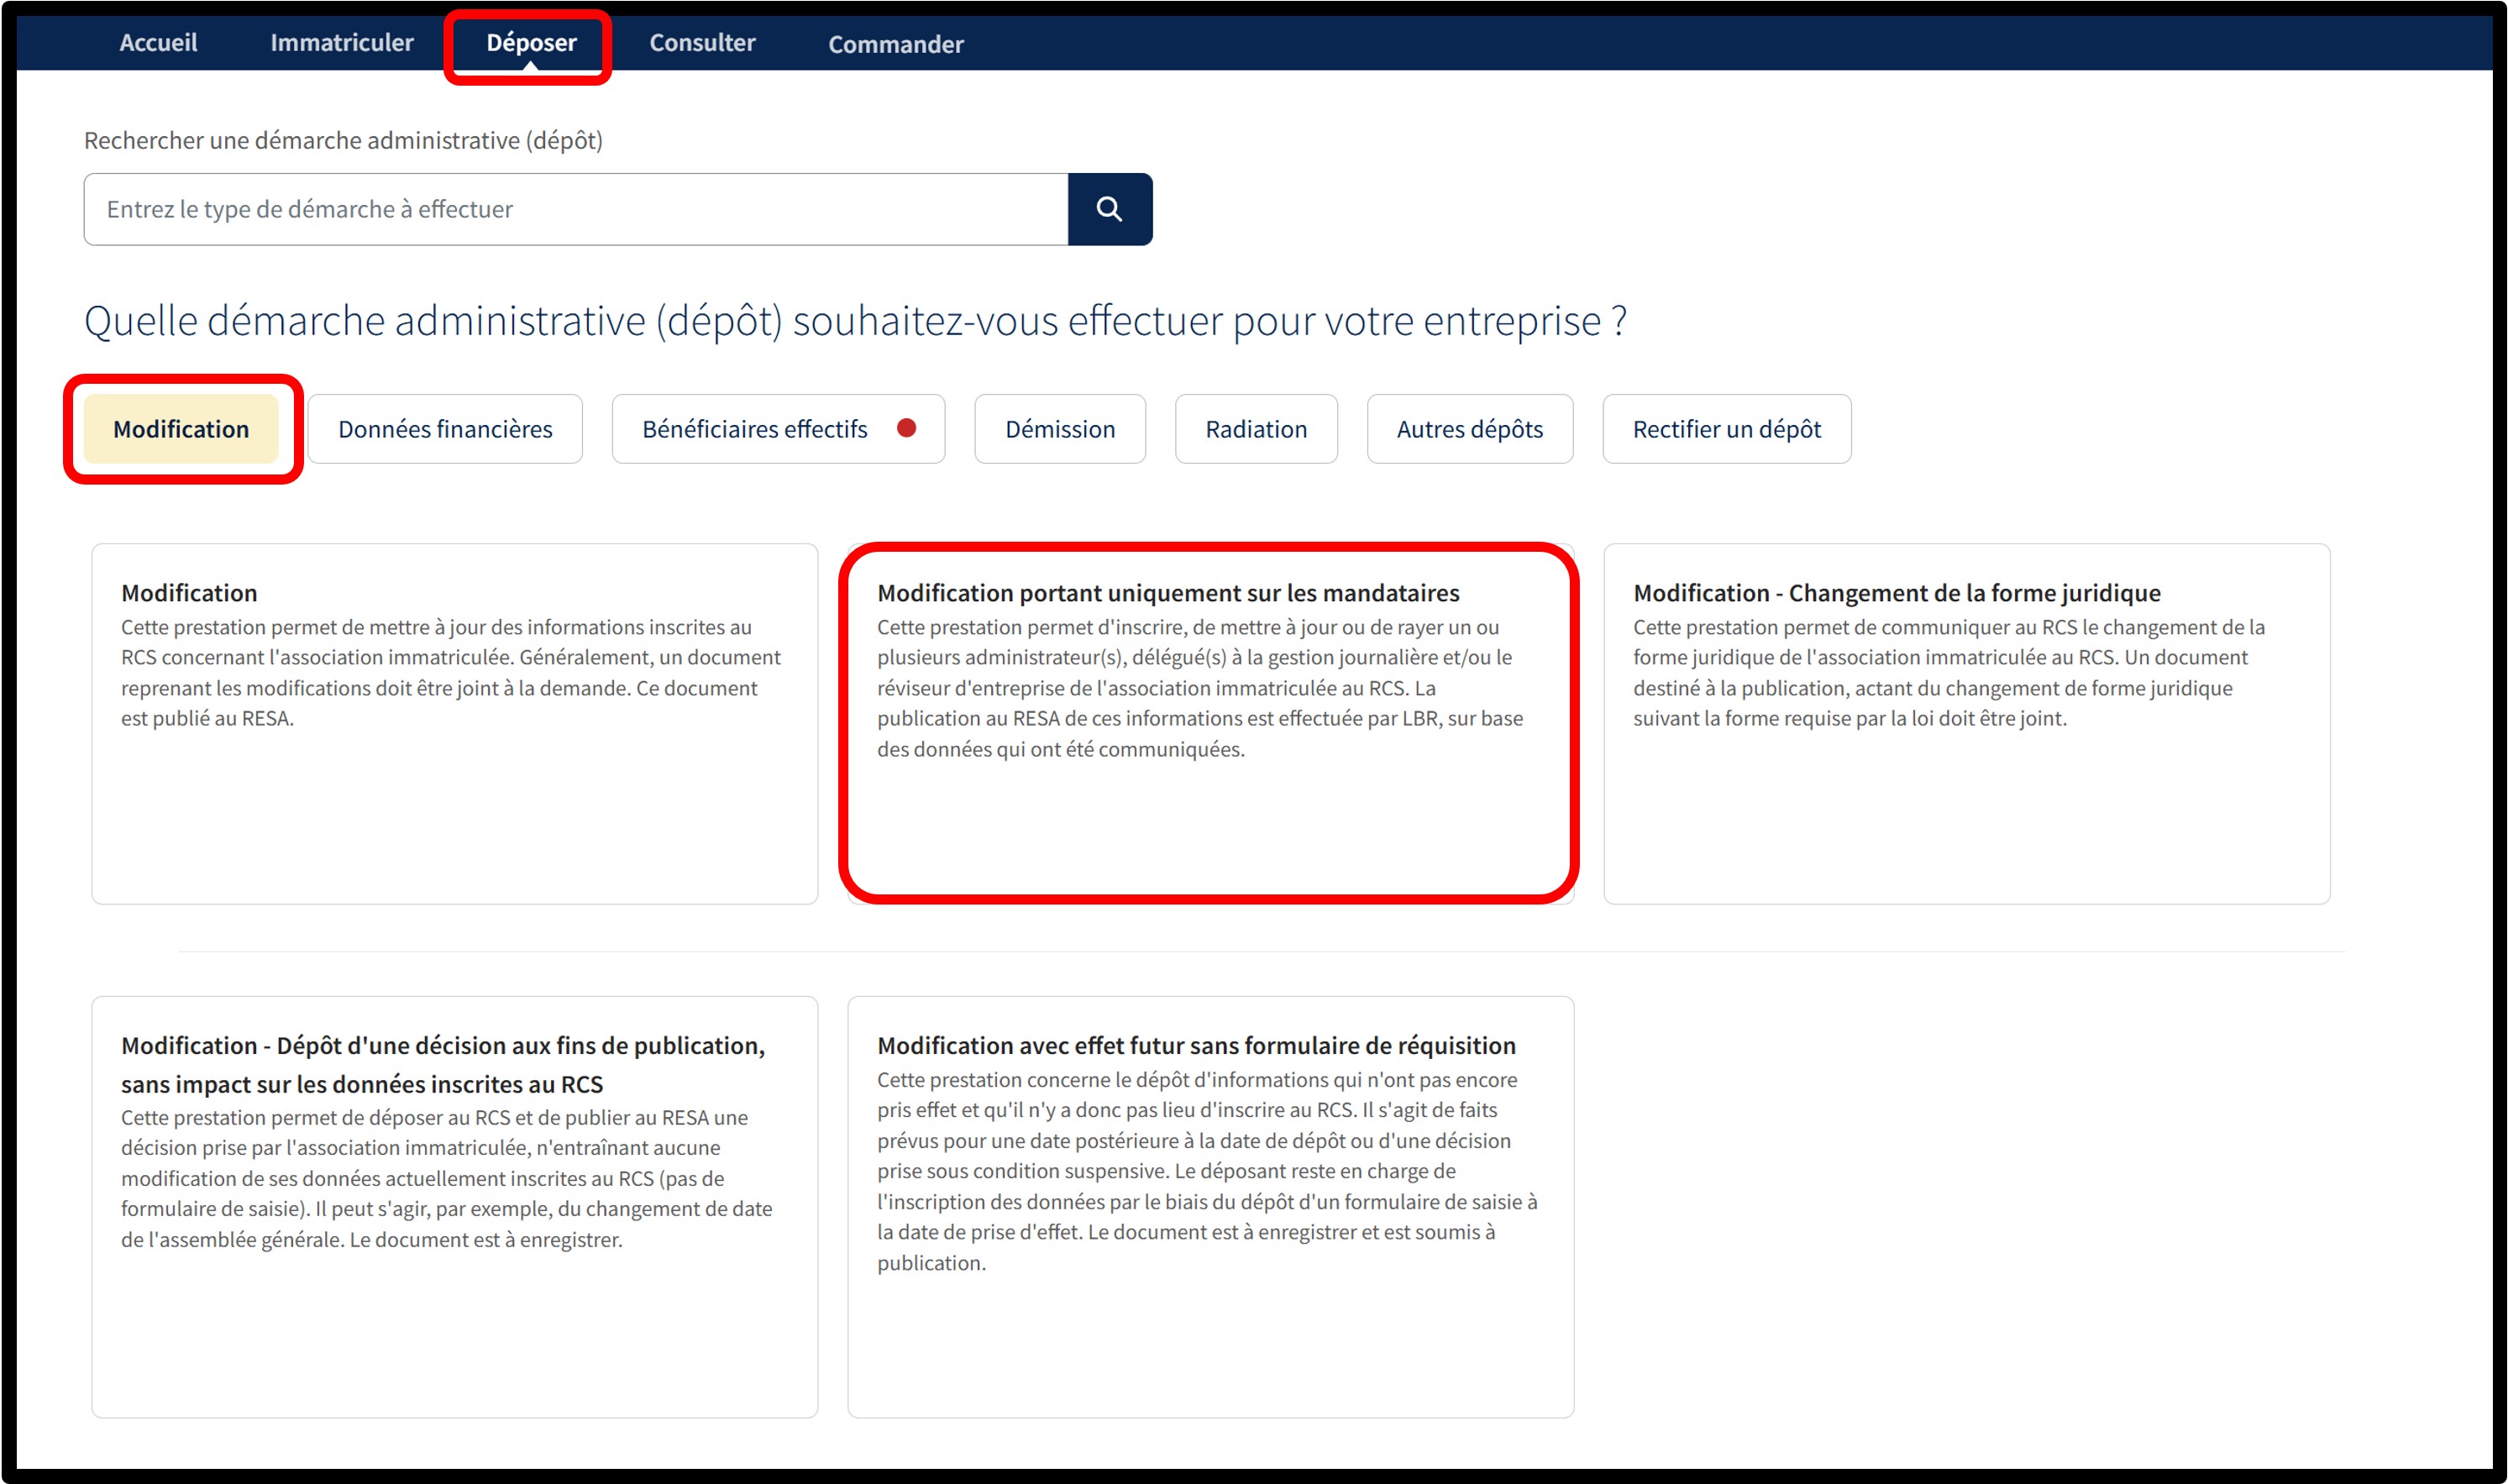Switch to the Données financières tab
The image size is (2508, 1484).
(x=445, y=429)
